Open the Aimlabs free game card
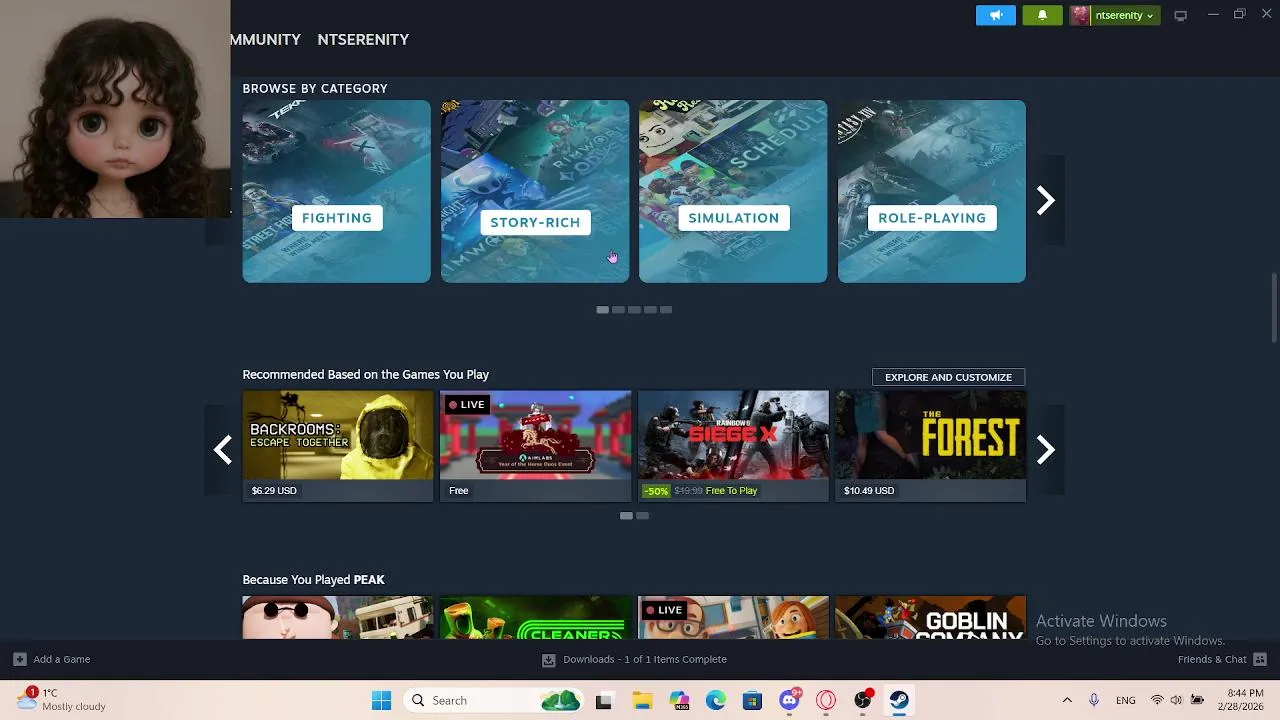 pos(535,446)
